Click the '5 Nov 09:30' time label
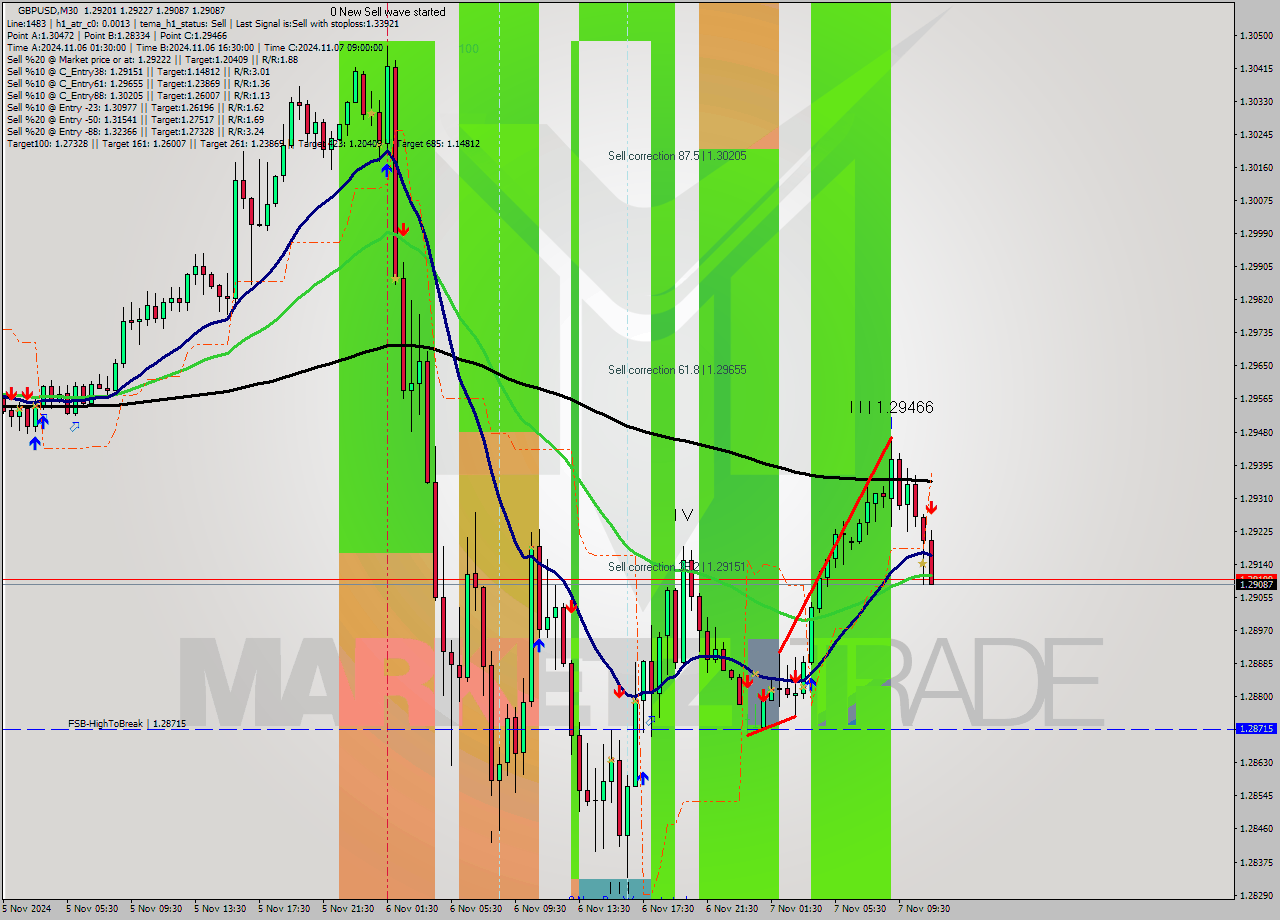 click(x=156, y=909)
